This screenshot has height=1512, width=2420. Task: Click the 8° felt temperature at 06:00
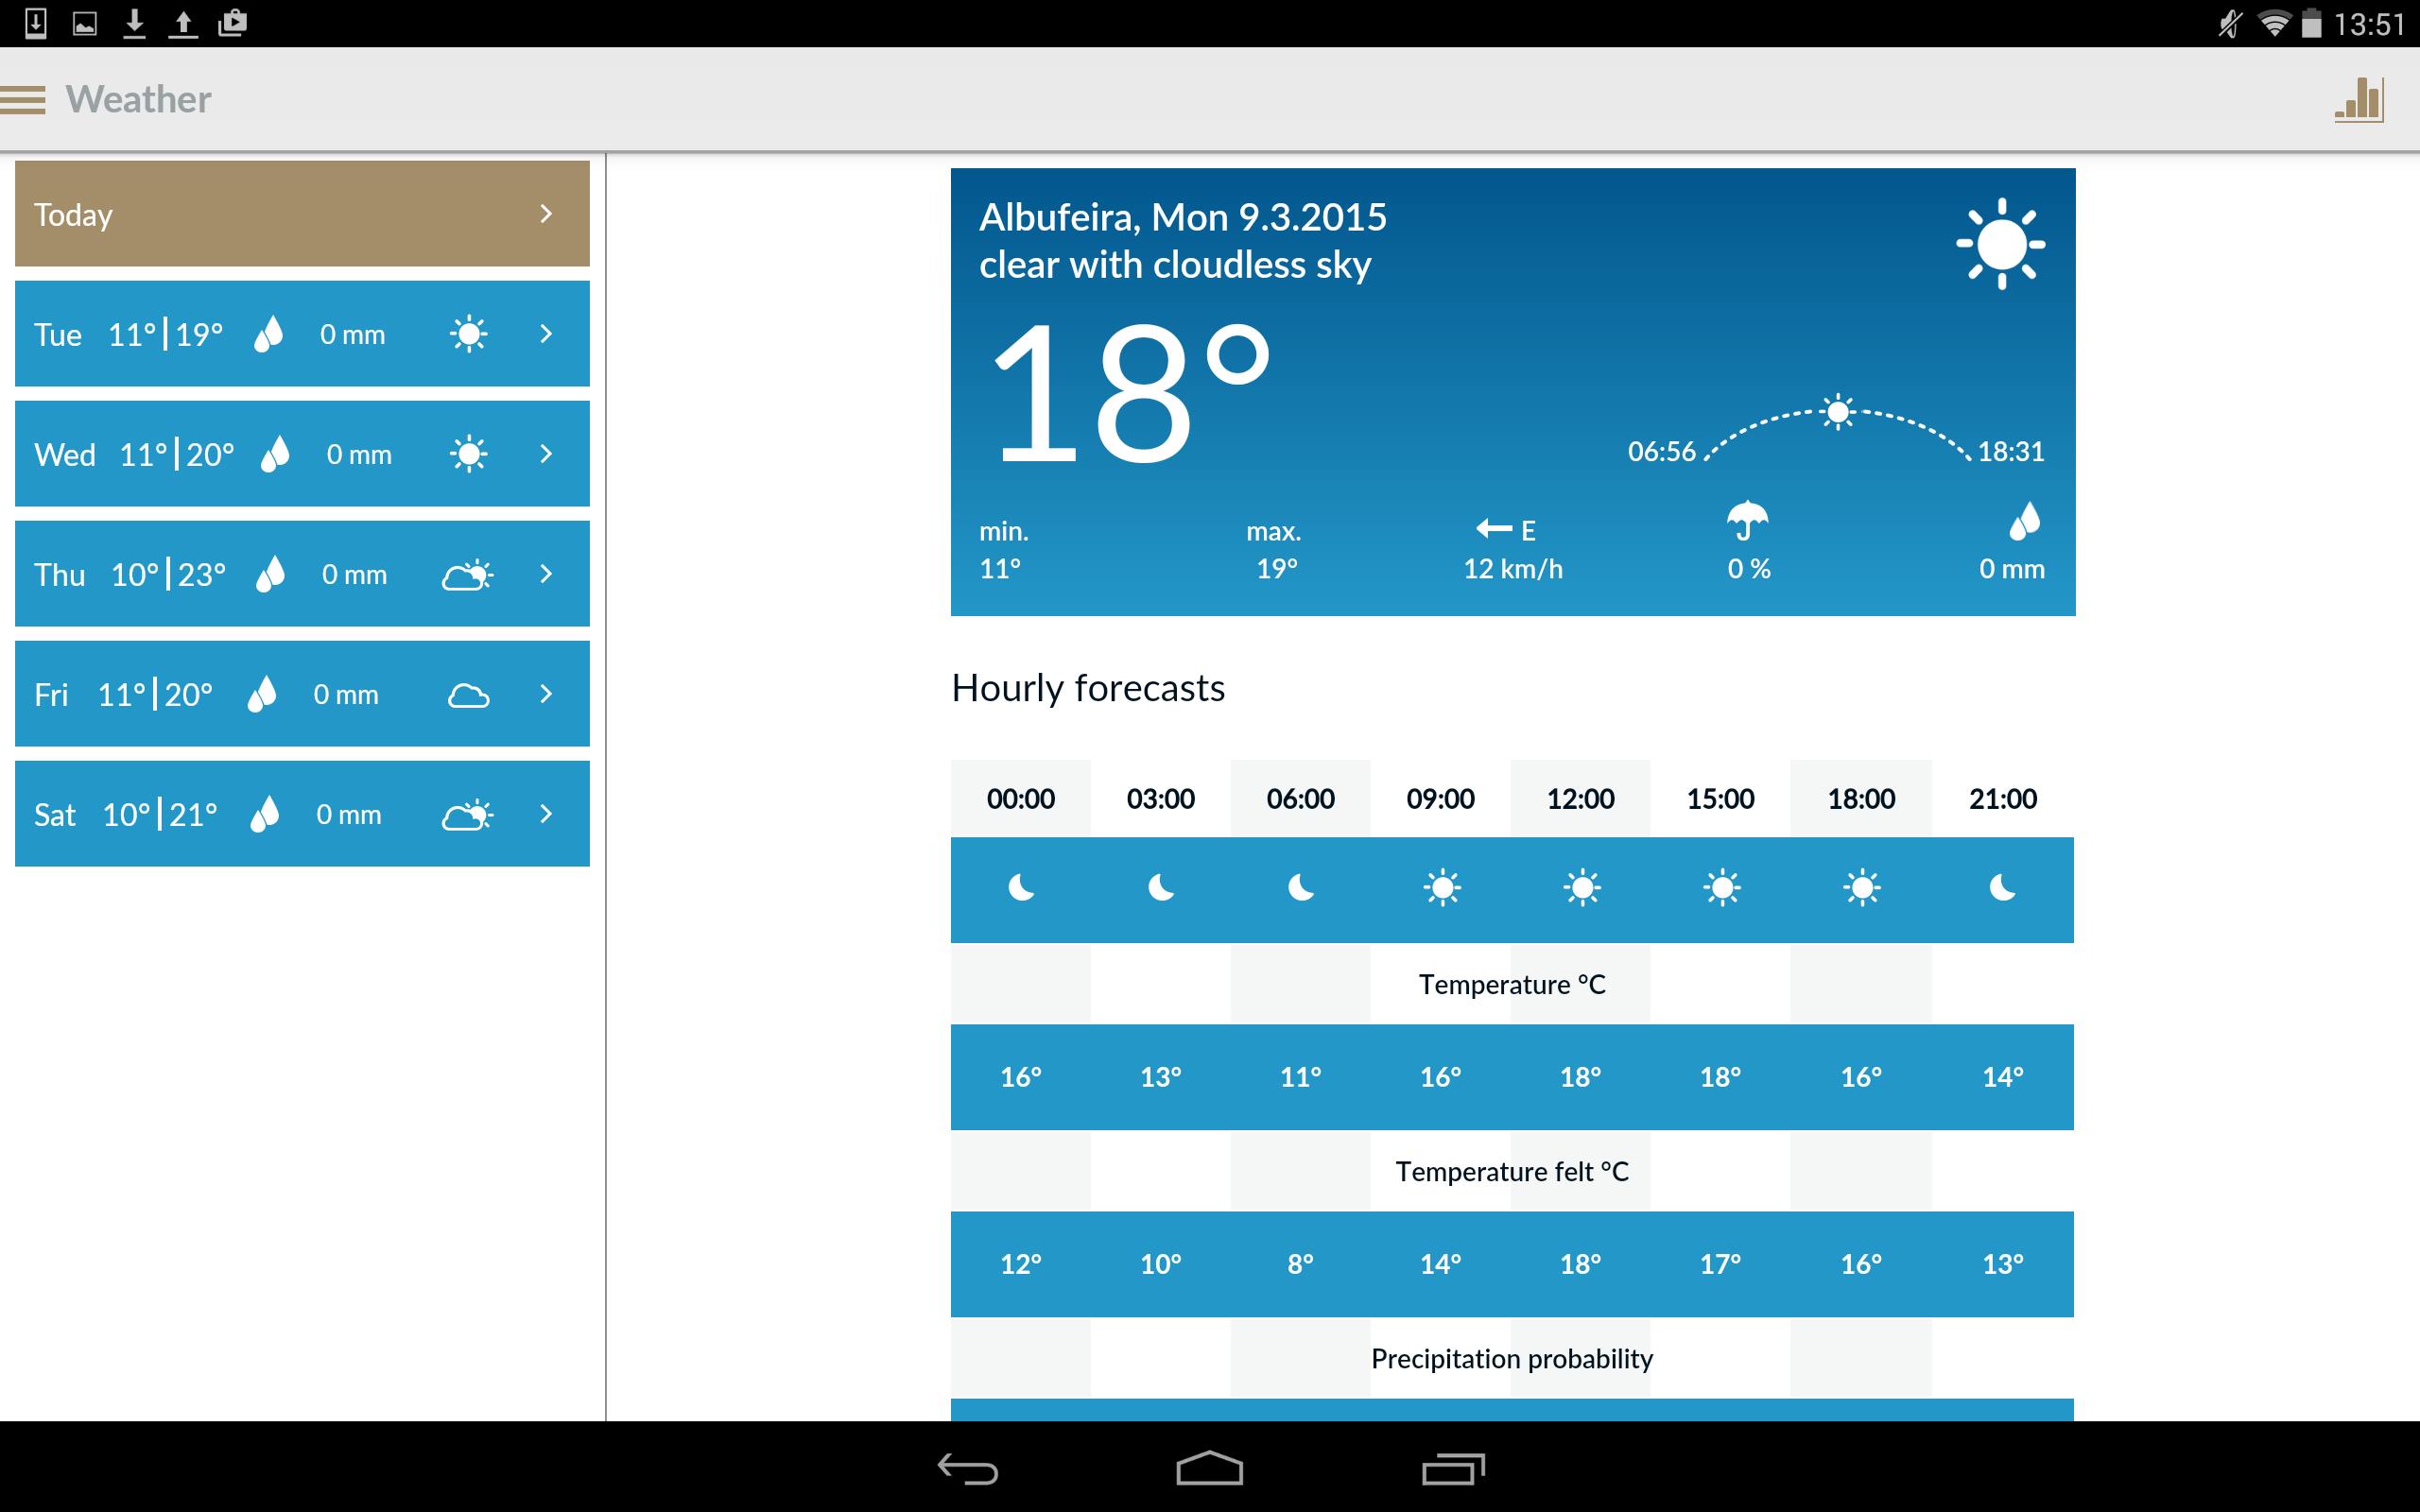coord(1301,1264)
